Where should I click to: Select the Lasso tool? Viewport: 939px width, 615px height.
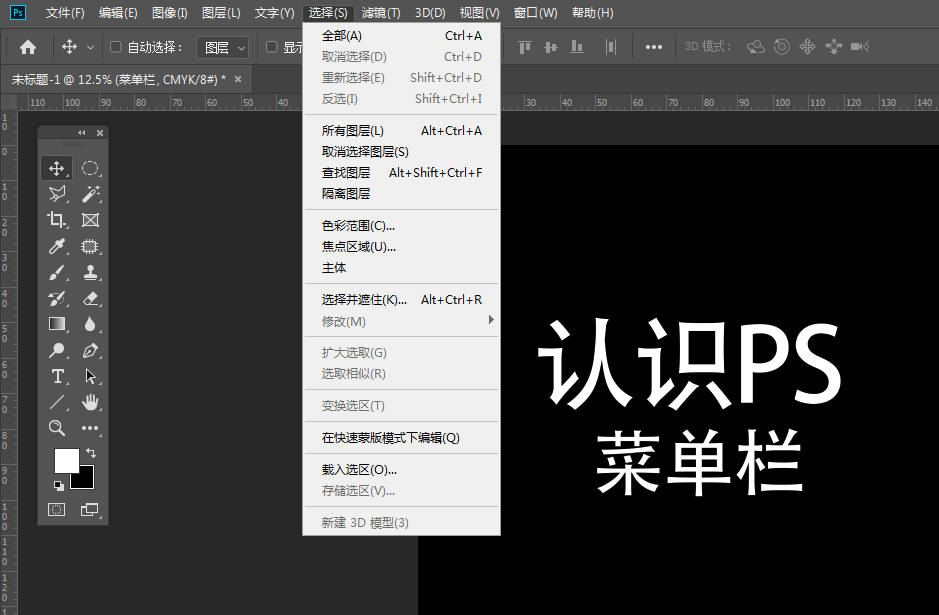click(57, 194)
